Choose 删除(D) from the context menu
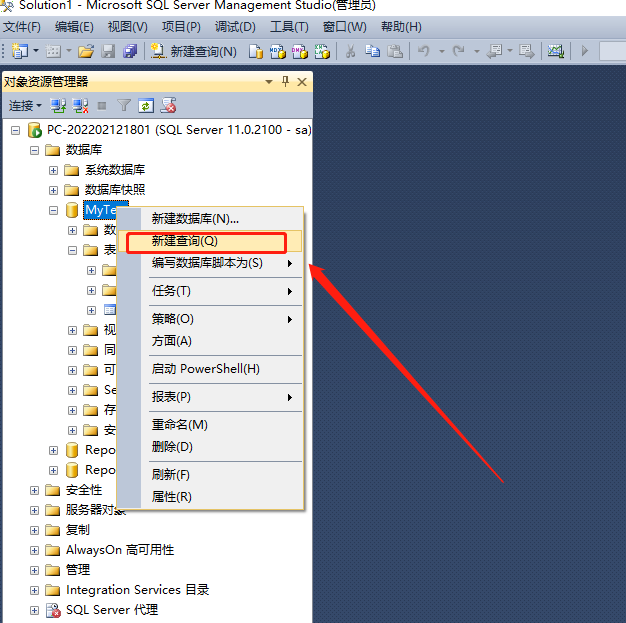626x623 pixels. click(210, 447)
